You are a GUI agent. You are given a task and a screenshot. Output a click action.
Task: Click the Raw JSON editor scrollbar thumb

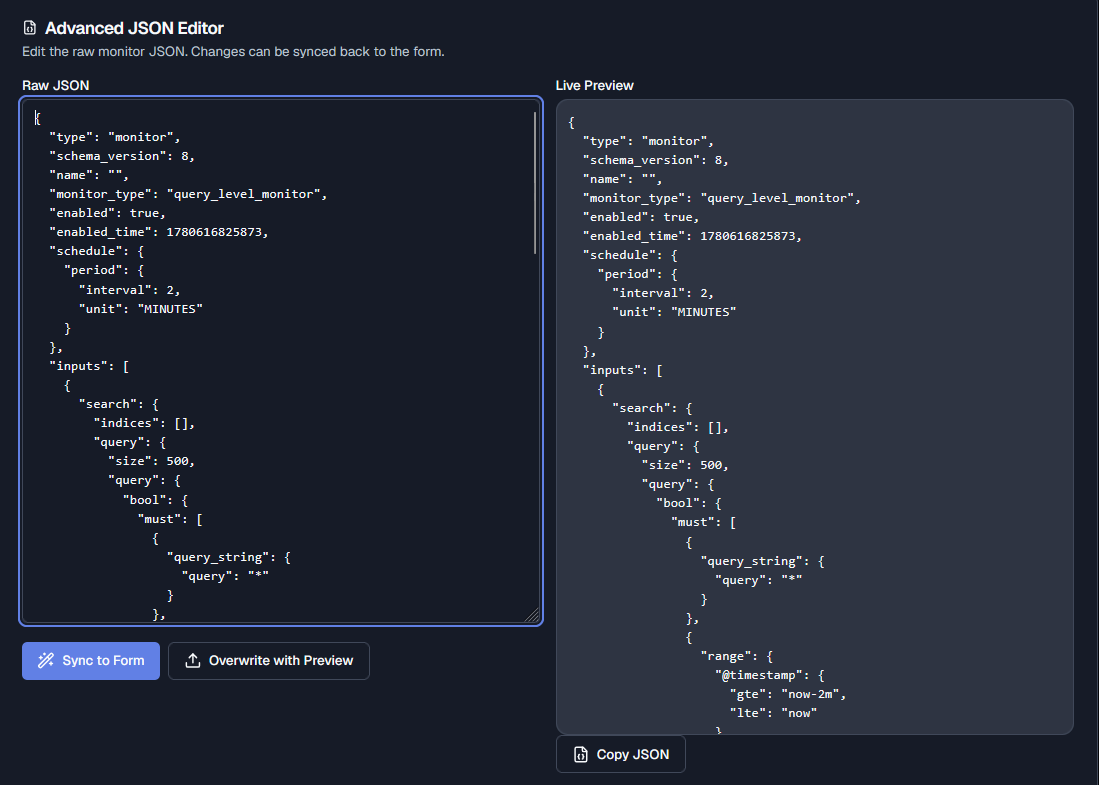tap(535, 183)
